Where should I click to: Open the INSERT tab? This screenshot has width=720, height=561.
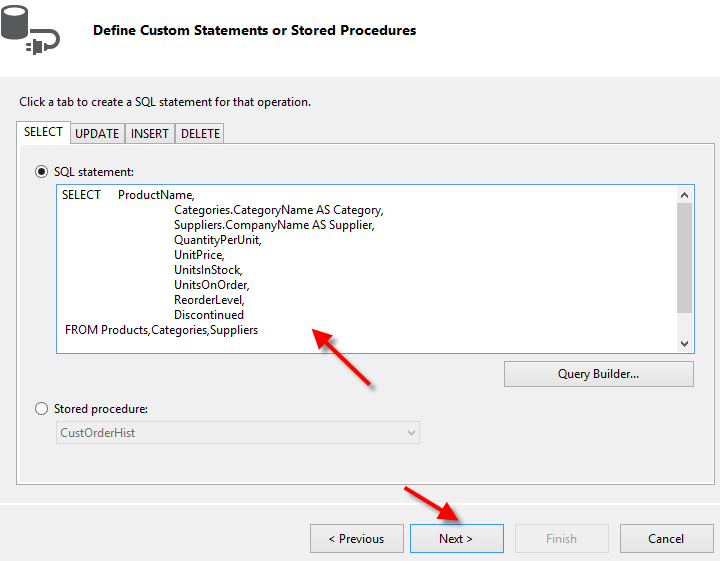click(150, 133)
